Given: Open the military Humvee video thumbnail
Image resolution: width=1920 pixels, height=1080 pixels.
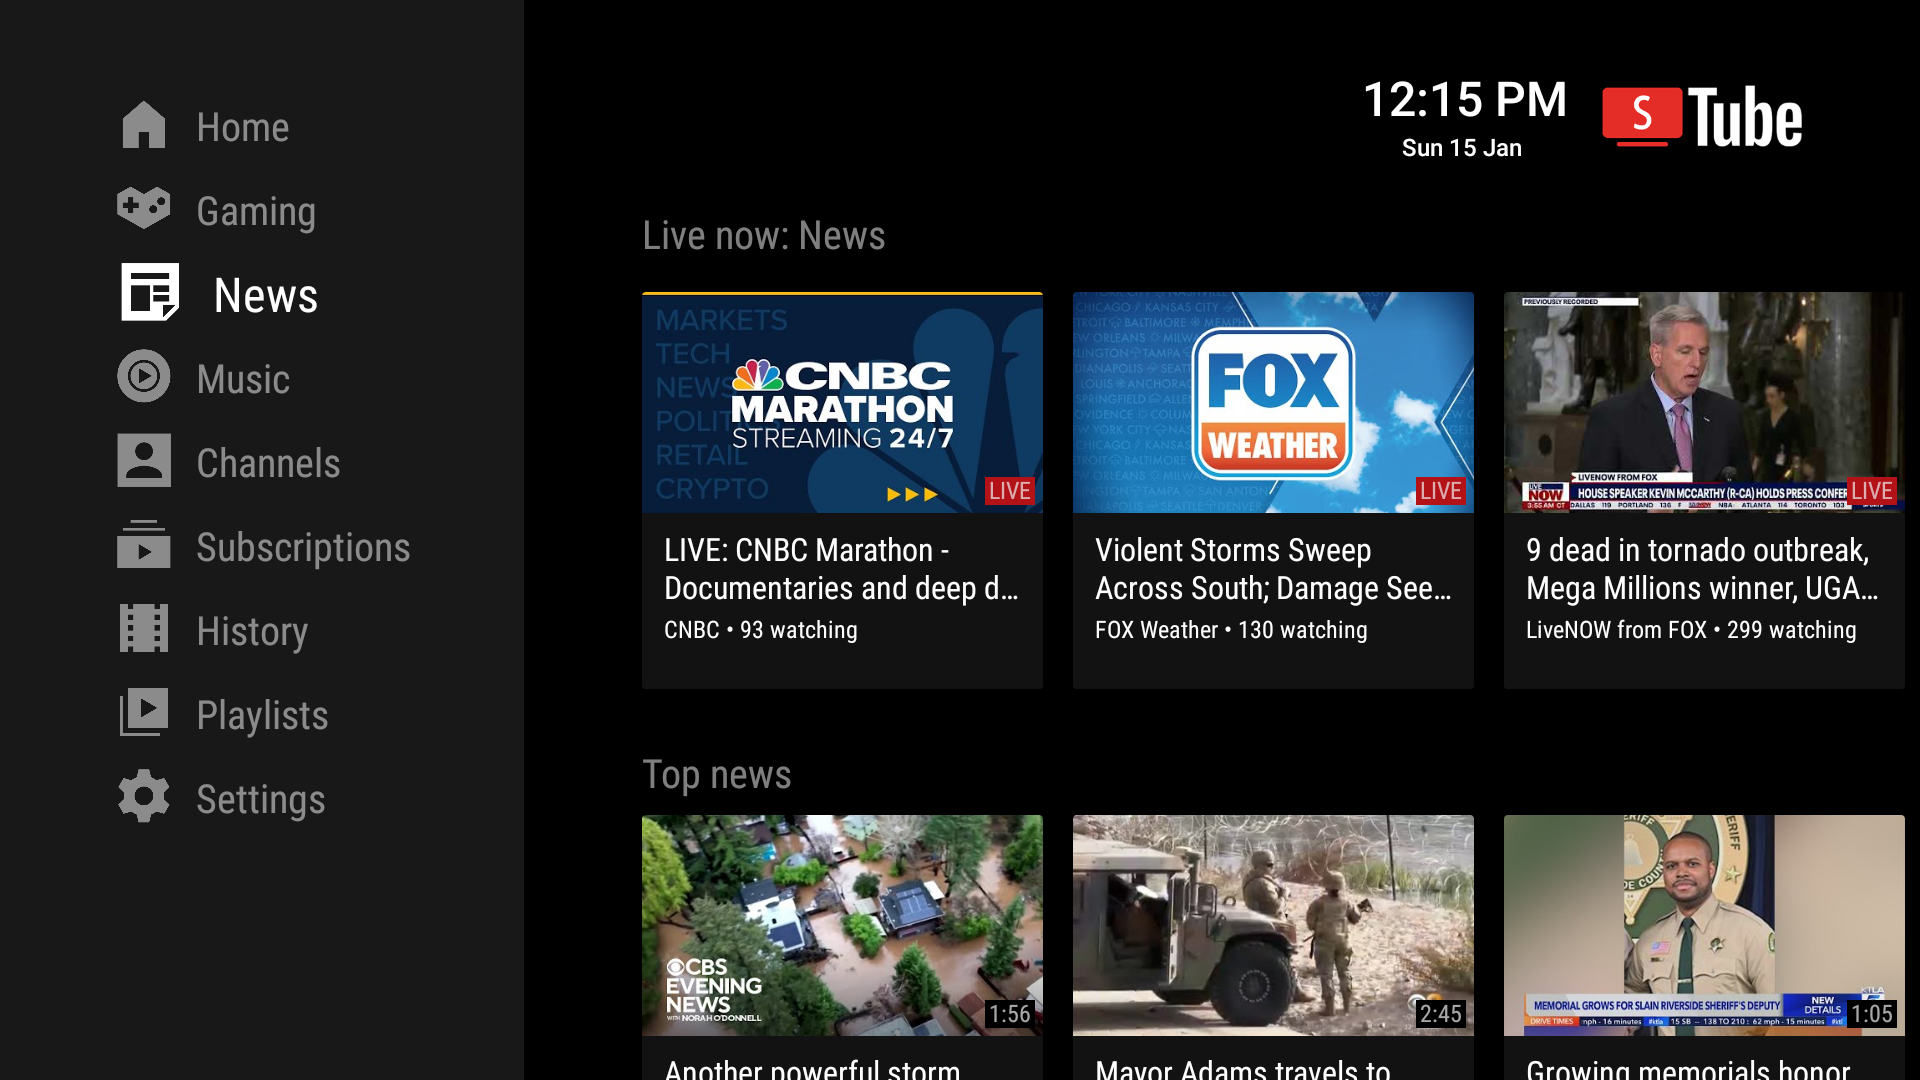Looking at the screenshot, I should pos(1273,925).
